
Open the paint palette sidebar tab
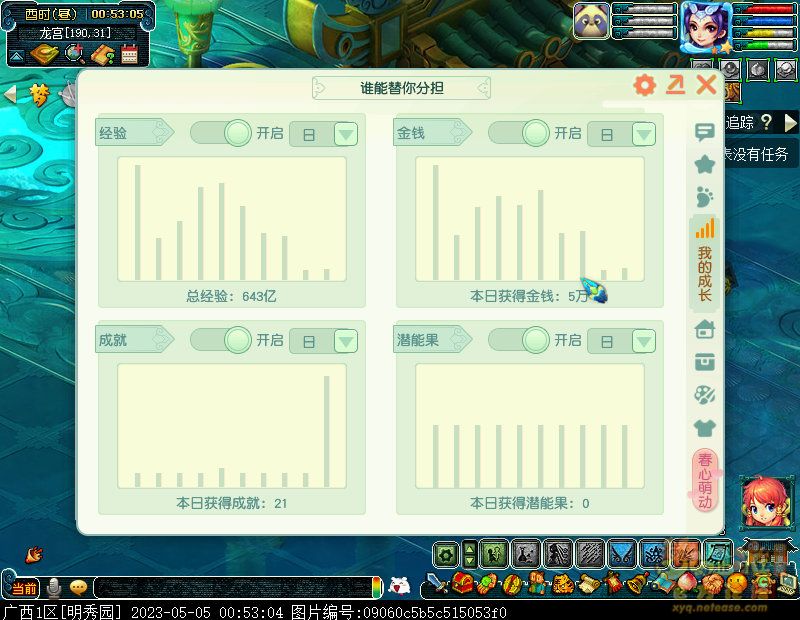point(705,394)
